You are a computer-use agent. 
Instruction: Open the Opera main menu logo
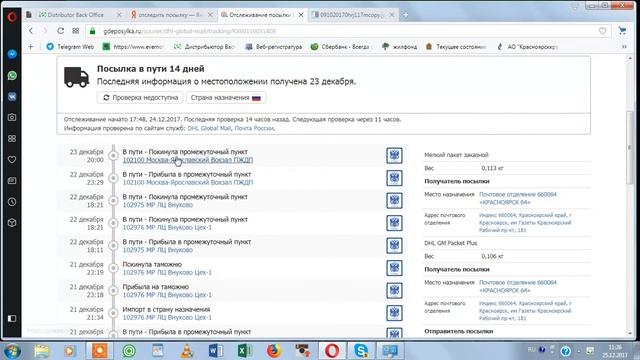(x=12, y=17)
